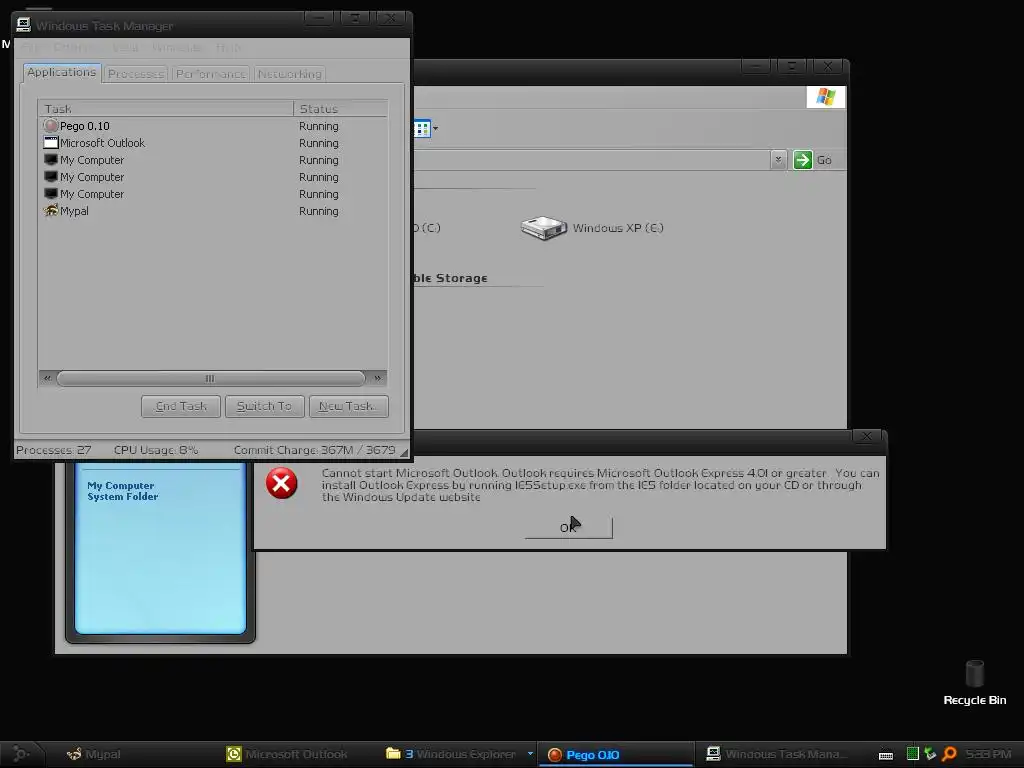The height and width of the screenshot is (768, 1024).
Task: Click the green CPU meter tray icon
Action: [x=912, y=754]
